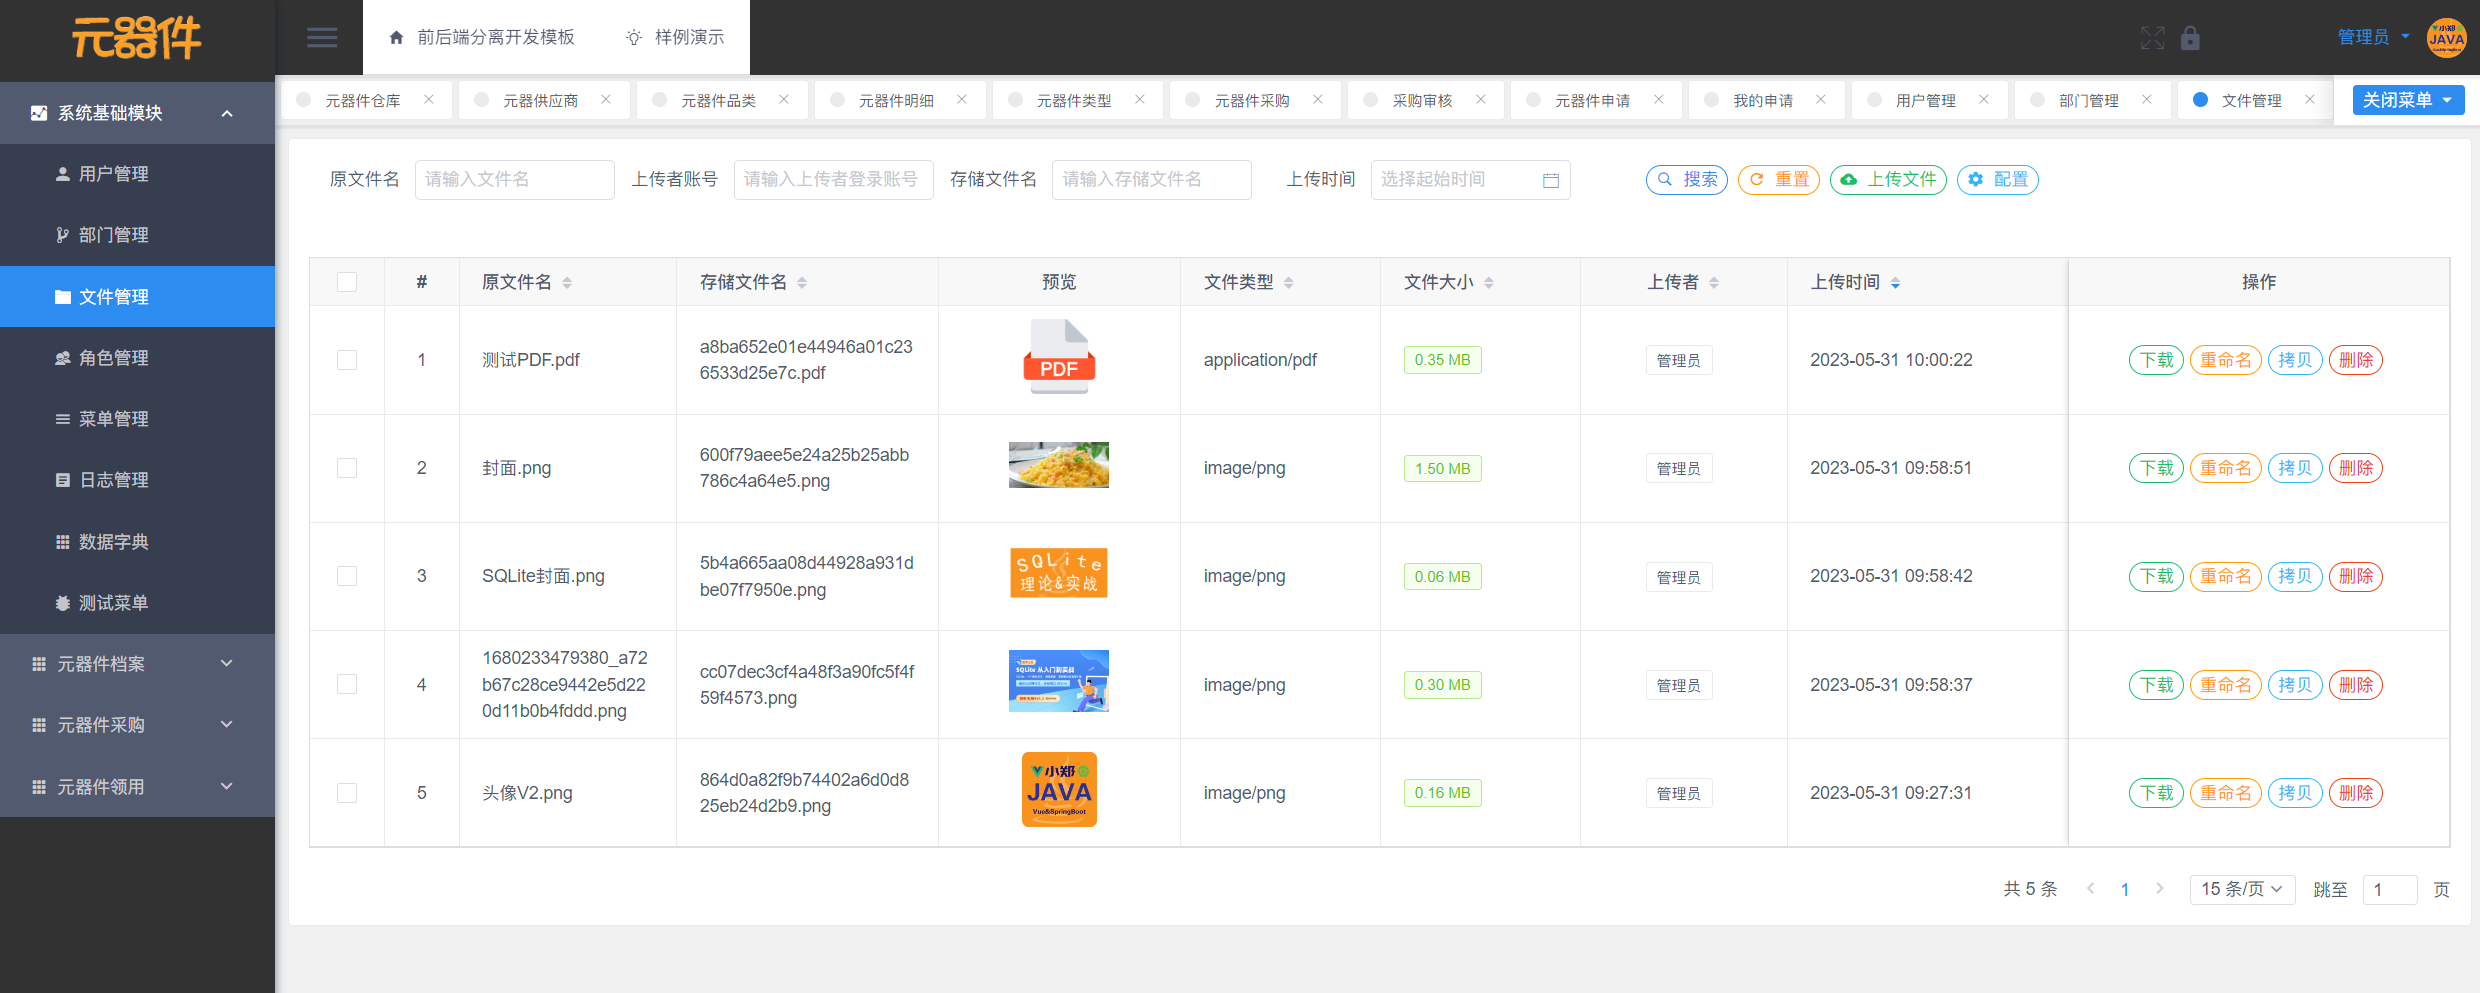The image size is (2480, 993).
Task: Close the 元器件仓库 tab
Action: (429, 100)
